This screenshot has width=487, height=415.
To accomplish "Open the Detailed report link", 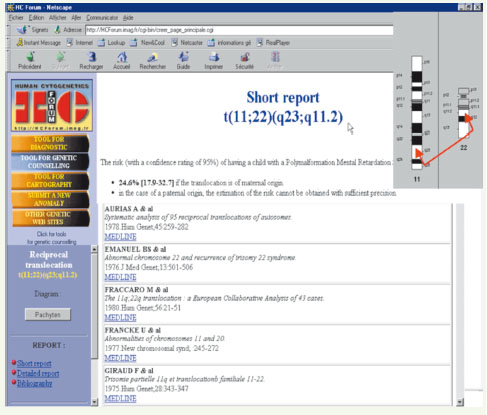I will pos(38,373).
